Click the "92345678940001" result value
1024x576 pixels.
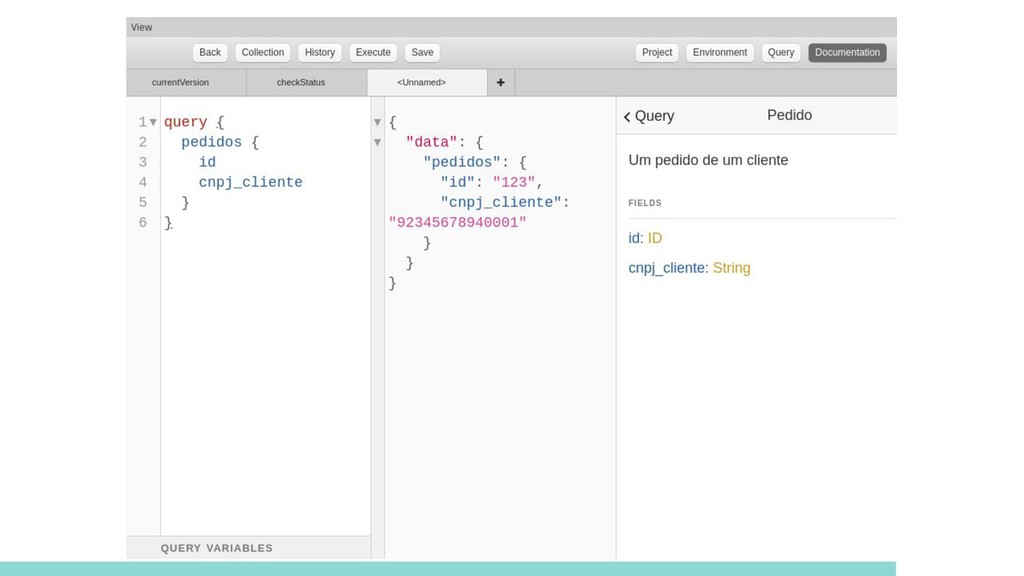point(457,223)
